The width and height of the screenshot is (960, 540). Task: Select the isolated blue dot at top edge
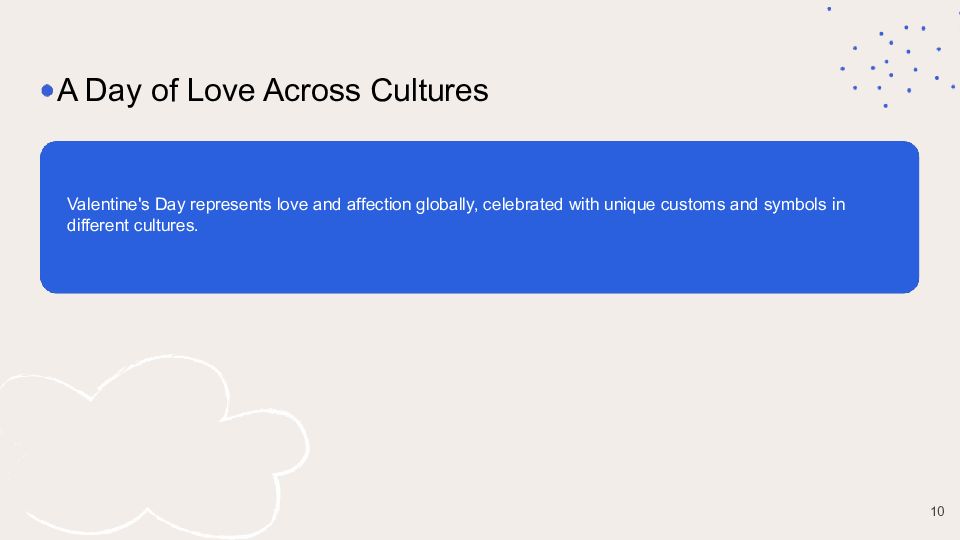[828, 8]
